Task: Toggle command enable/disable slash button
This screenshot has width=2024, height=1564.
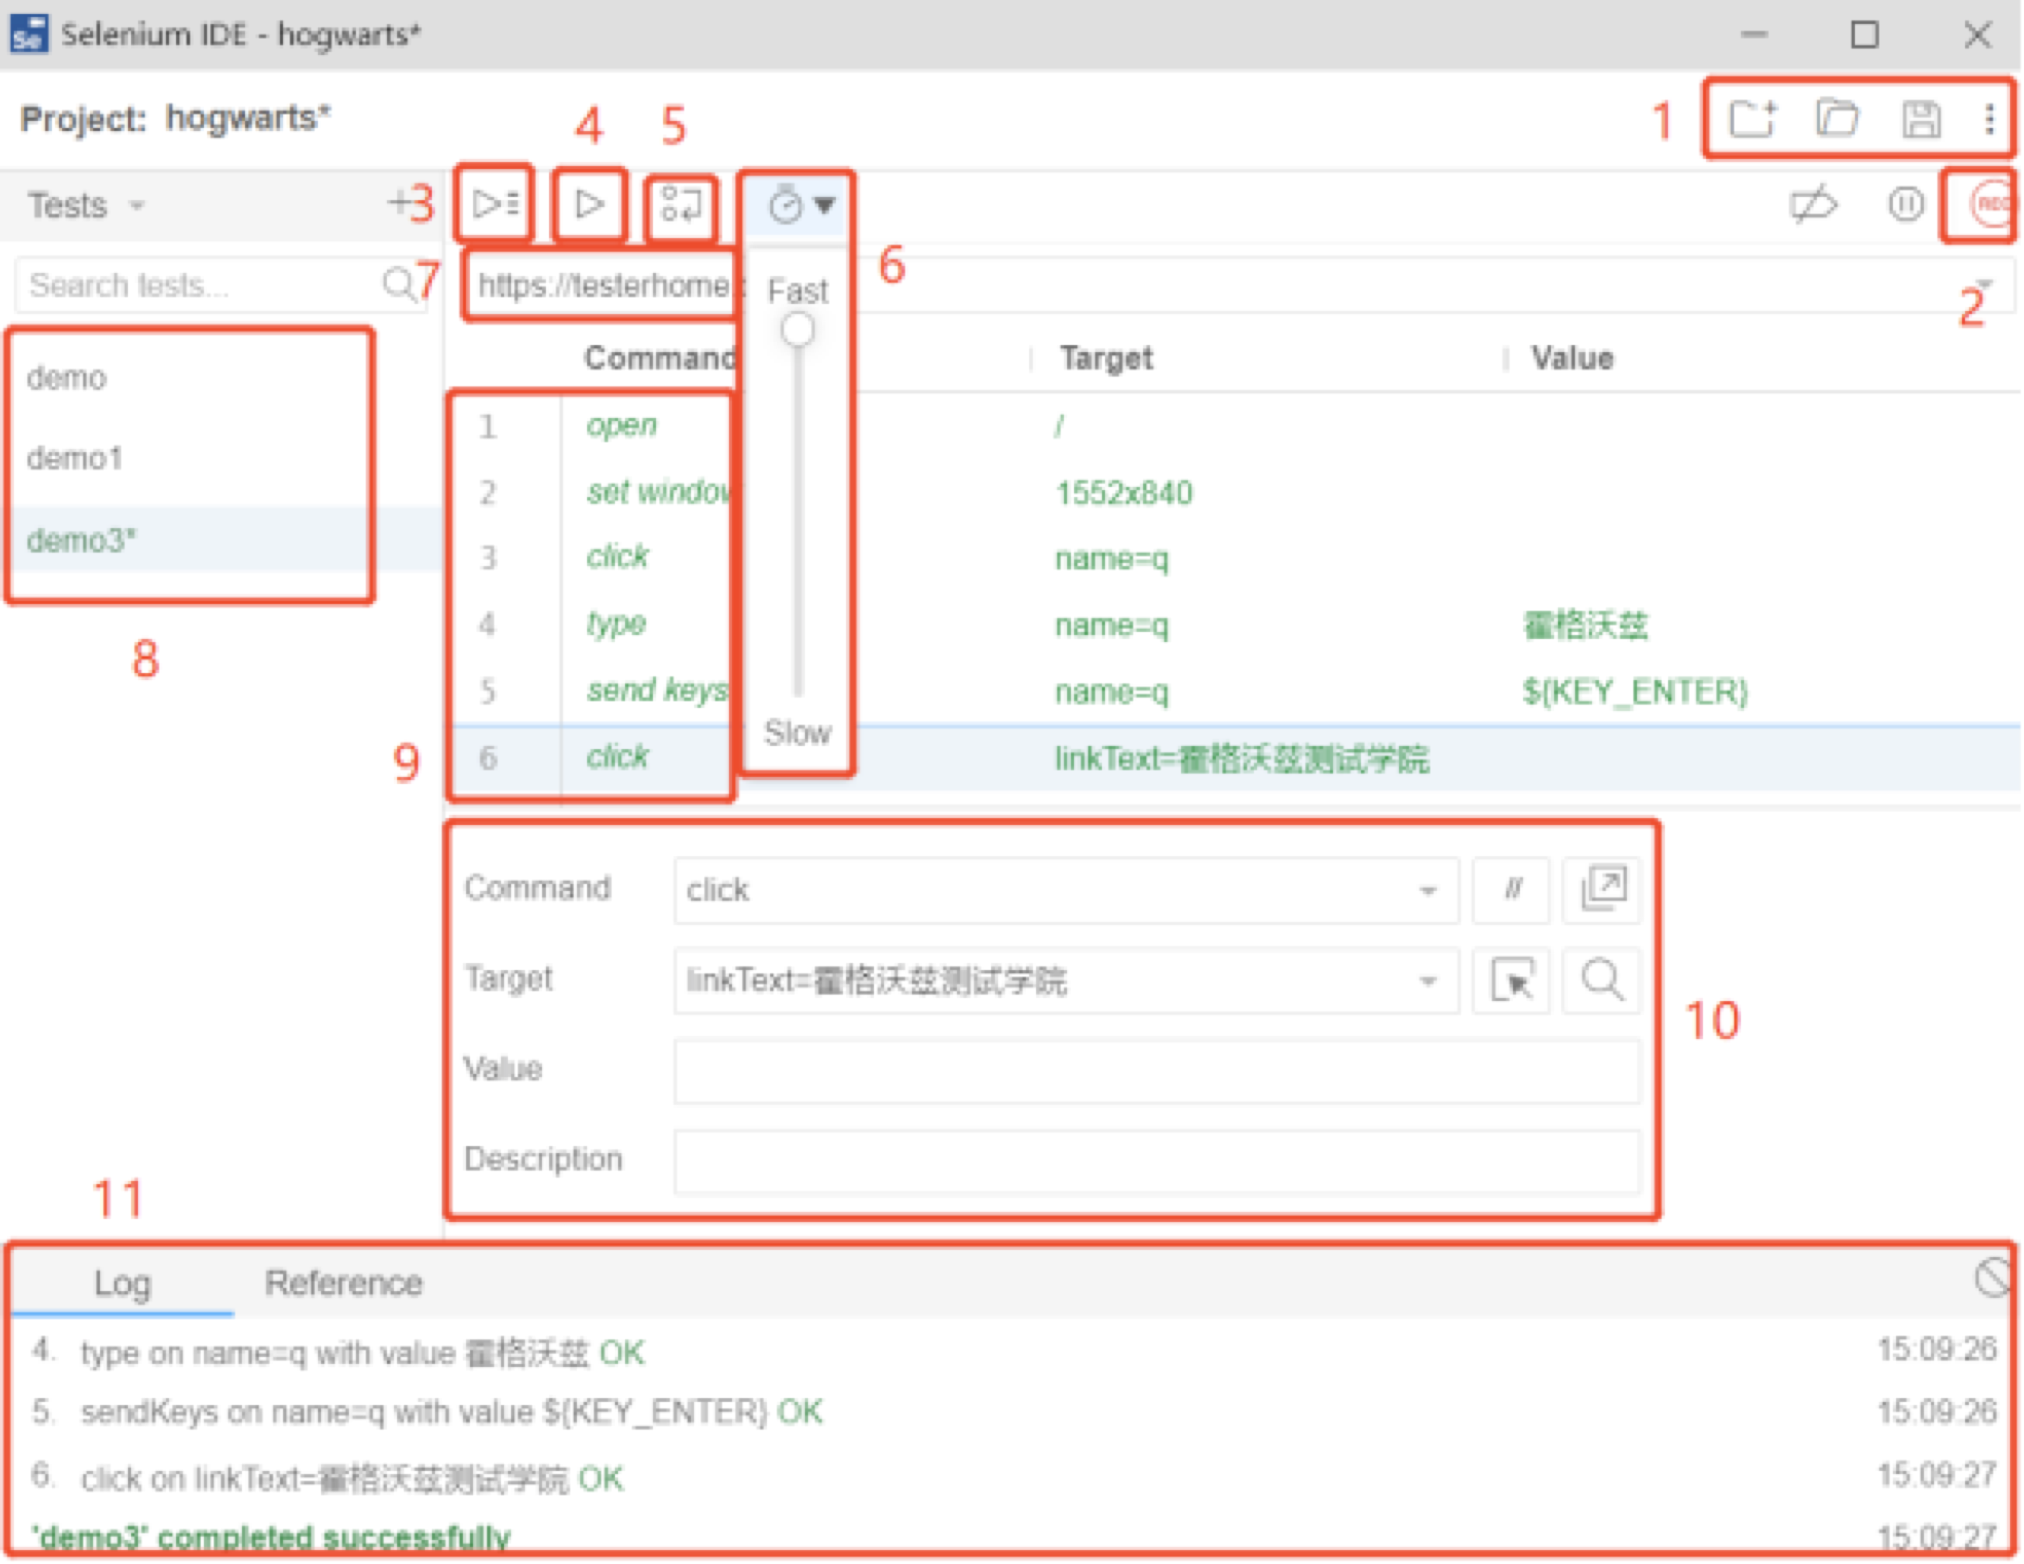Action: 1512,889
